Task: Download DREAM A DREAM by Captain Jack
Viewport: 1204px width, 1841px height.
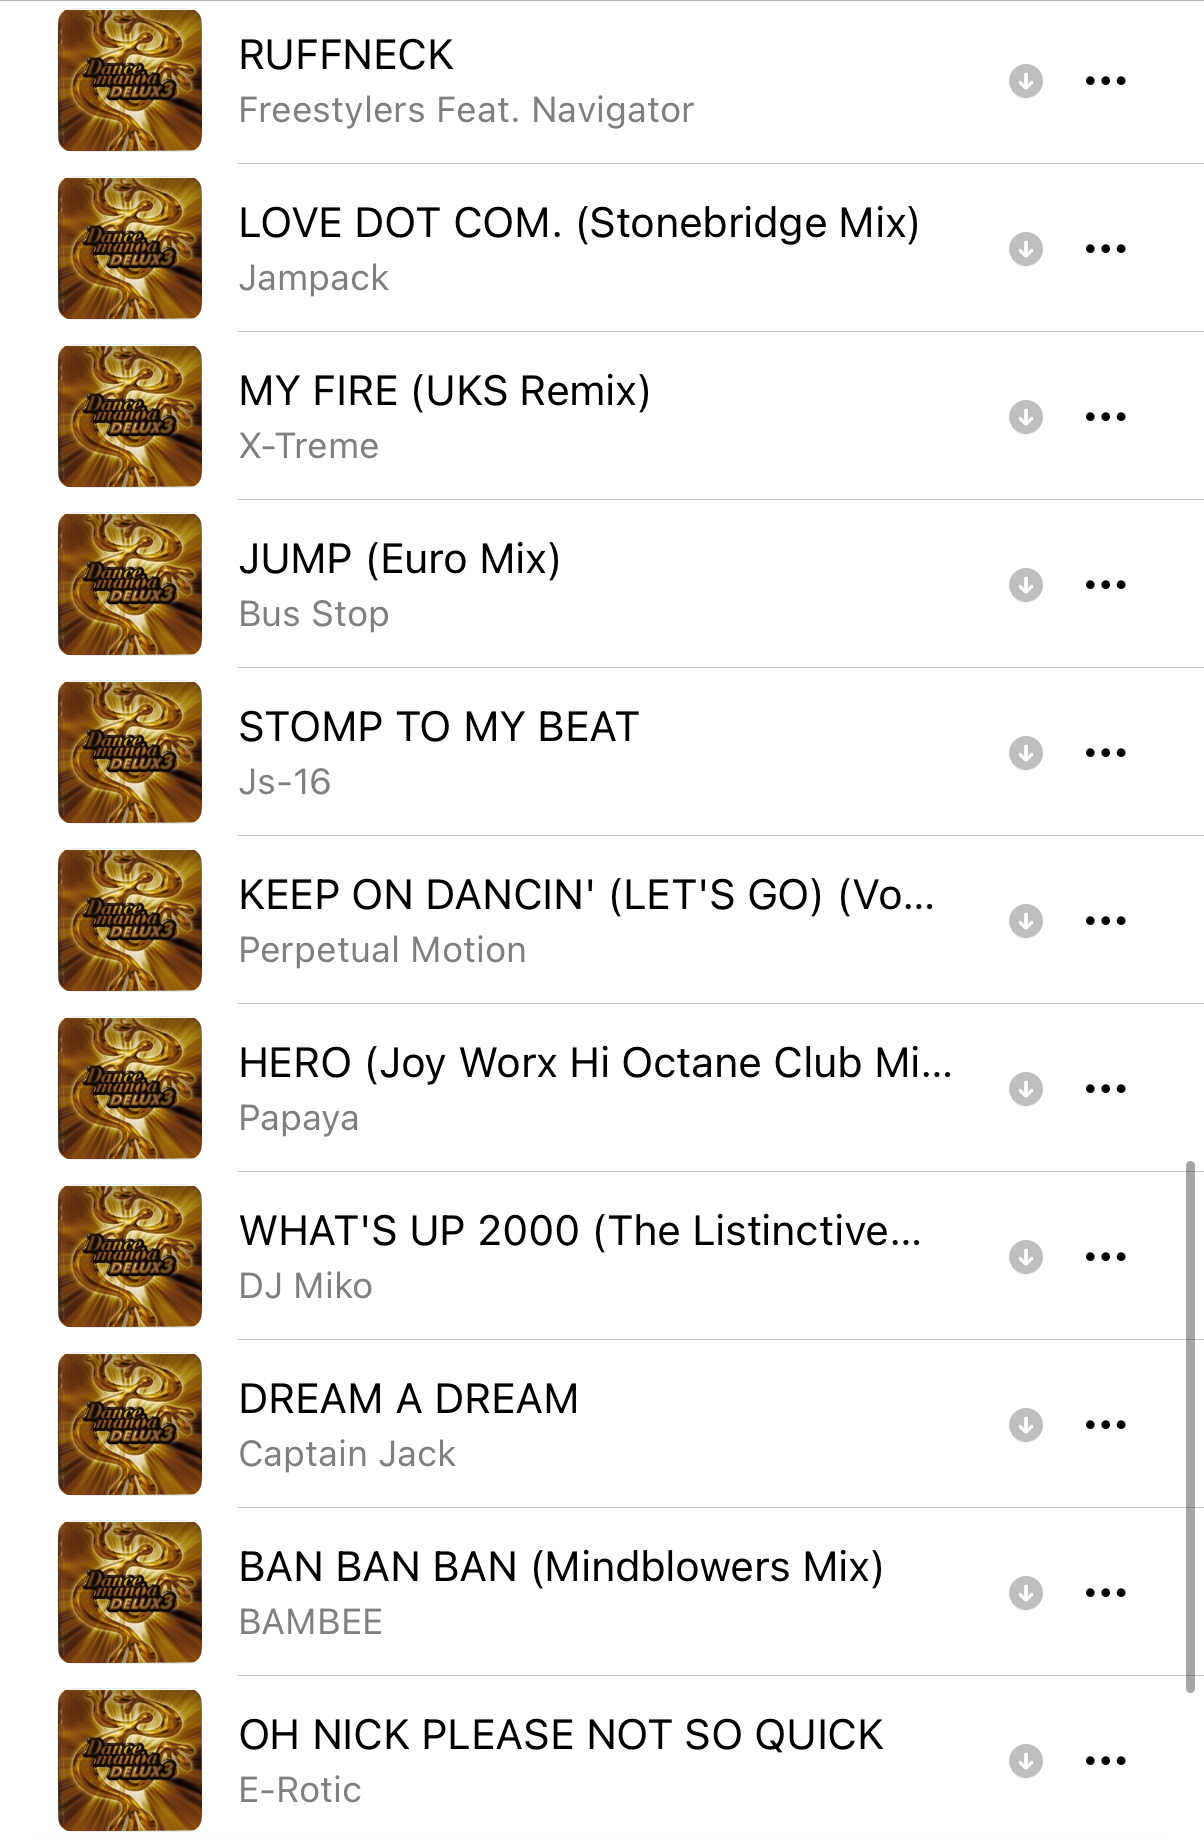Action: 1025,1424
